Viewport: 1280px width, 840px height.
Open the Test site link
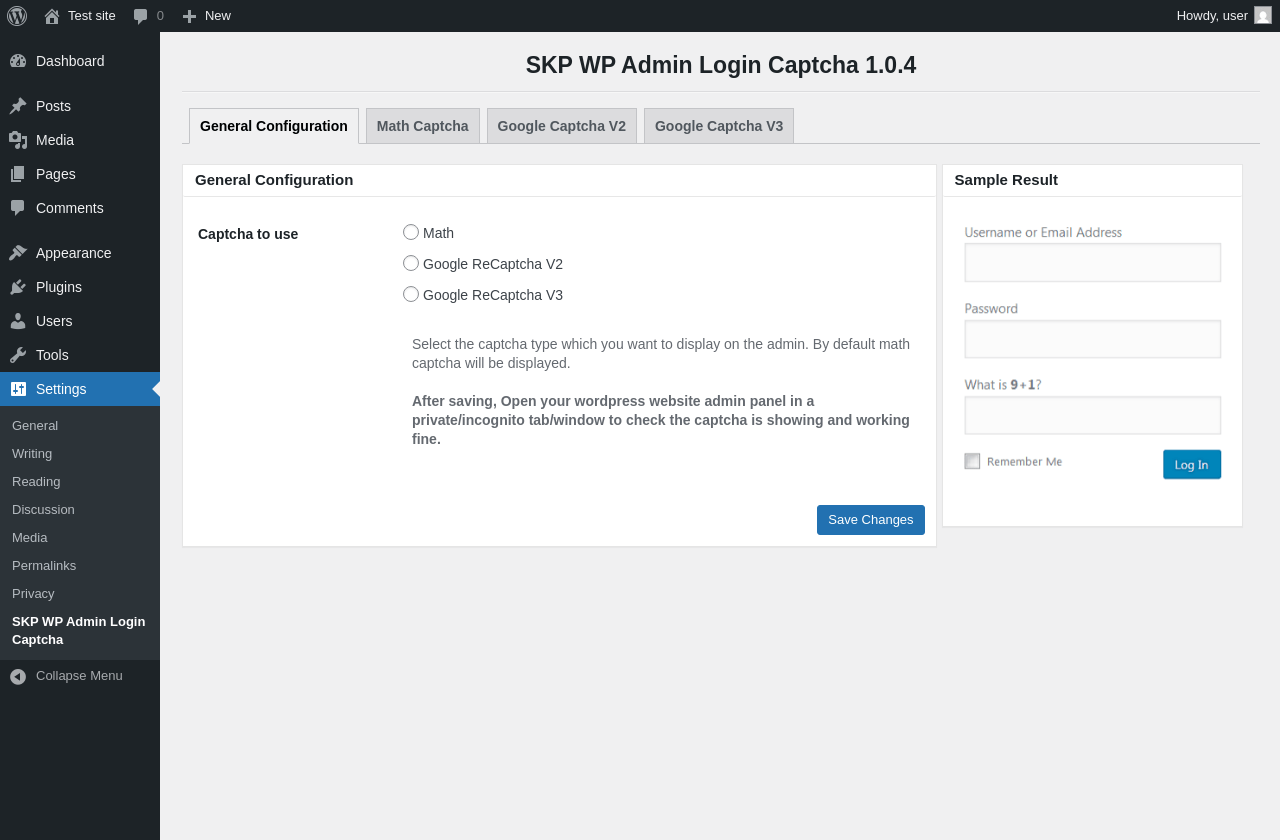click(x=92, y=15)
